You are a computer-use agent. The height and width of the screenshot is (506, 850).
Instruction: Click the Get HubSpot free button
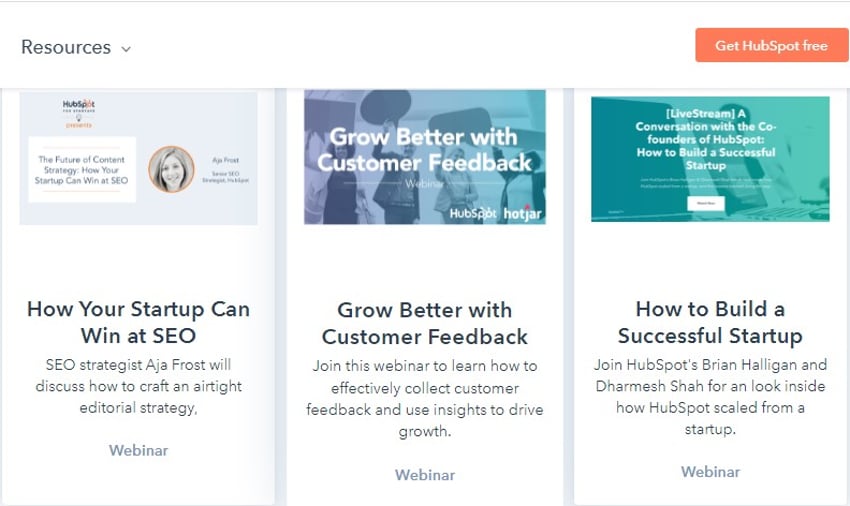[771, 46]
